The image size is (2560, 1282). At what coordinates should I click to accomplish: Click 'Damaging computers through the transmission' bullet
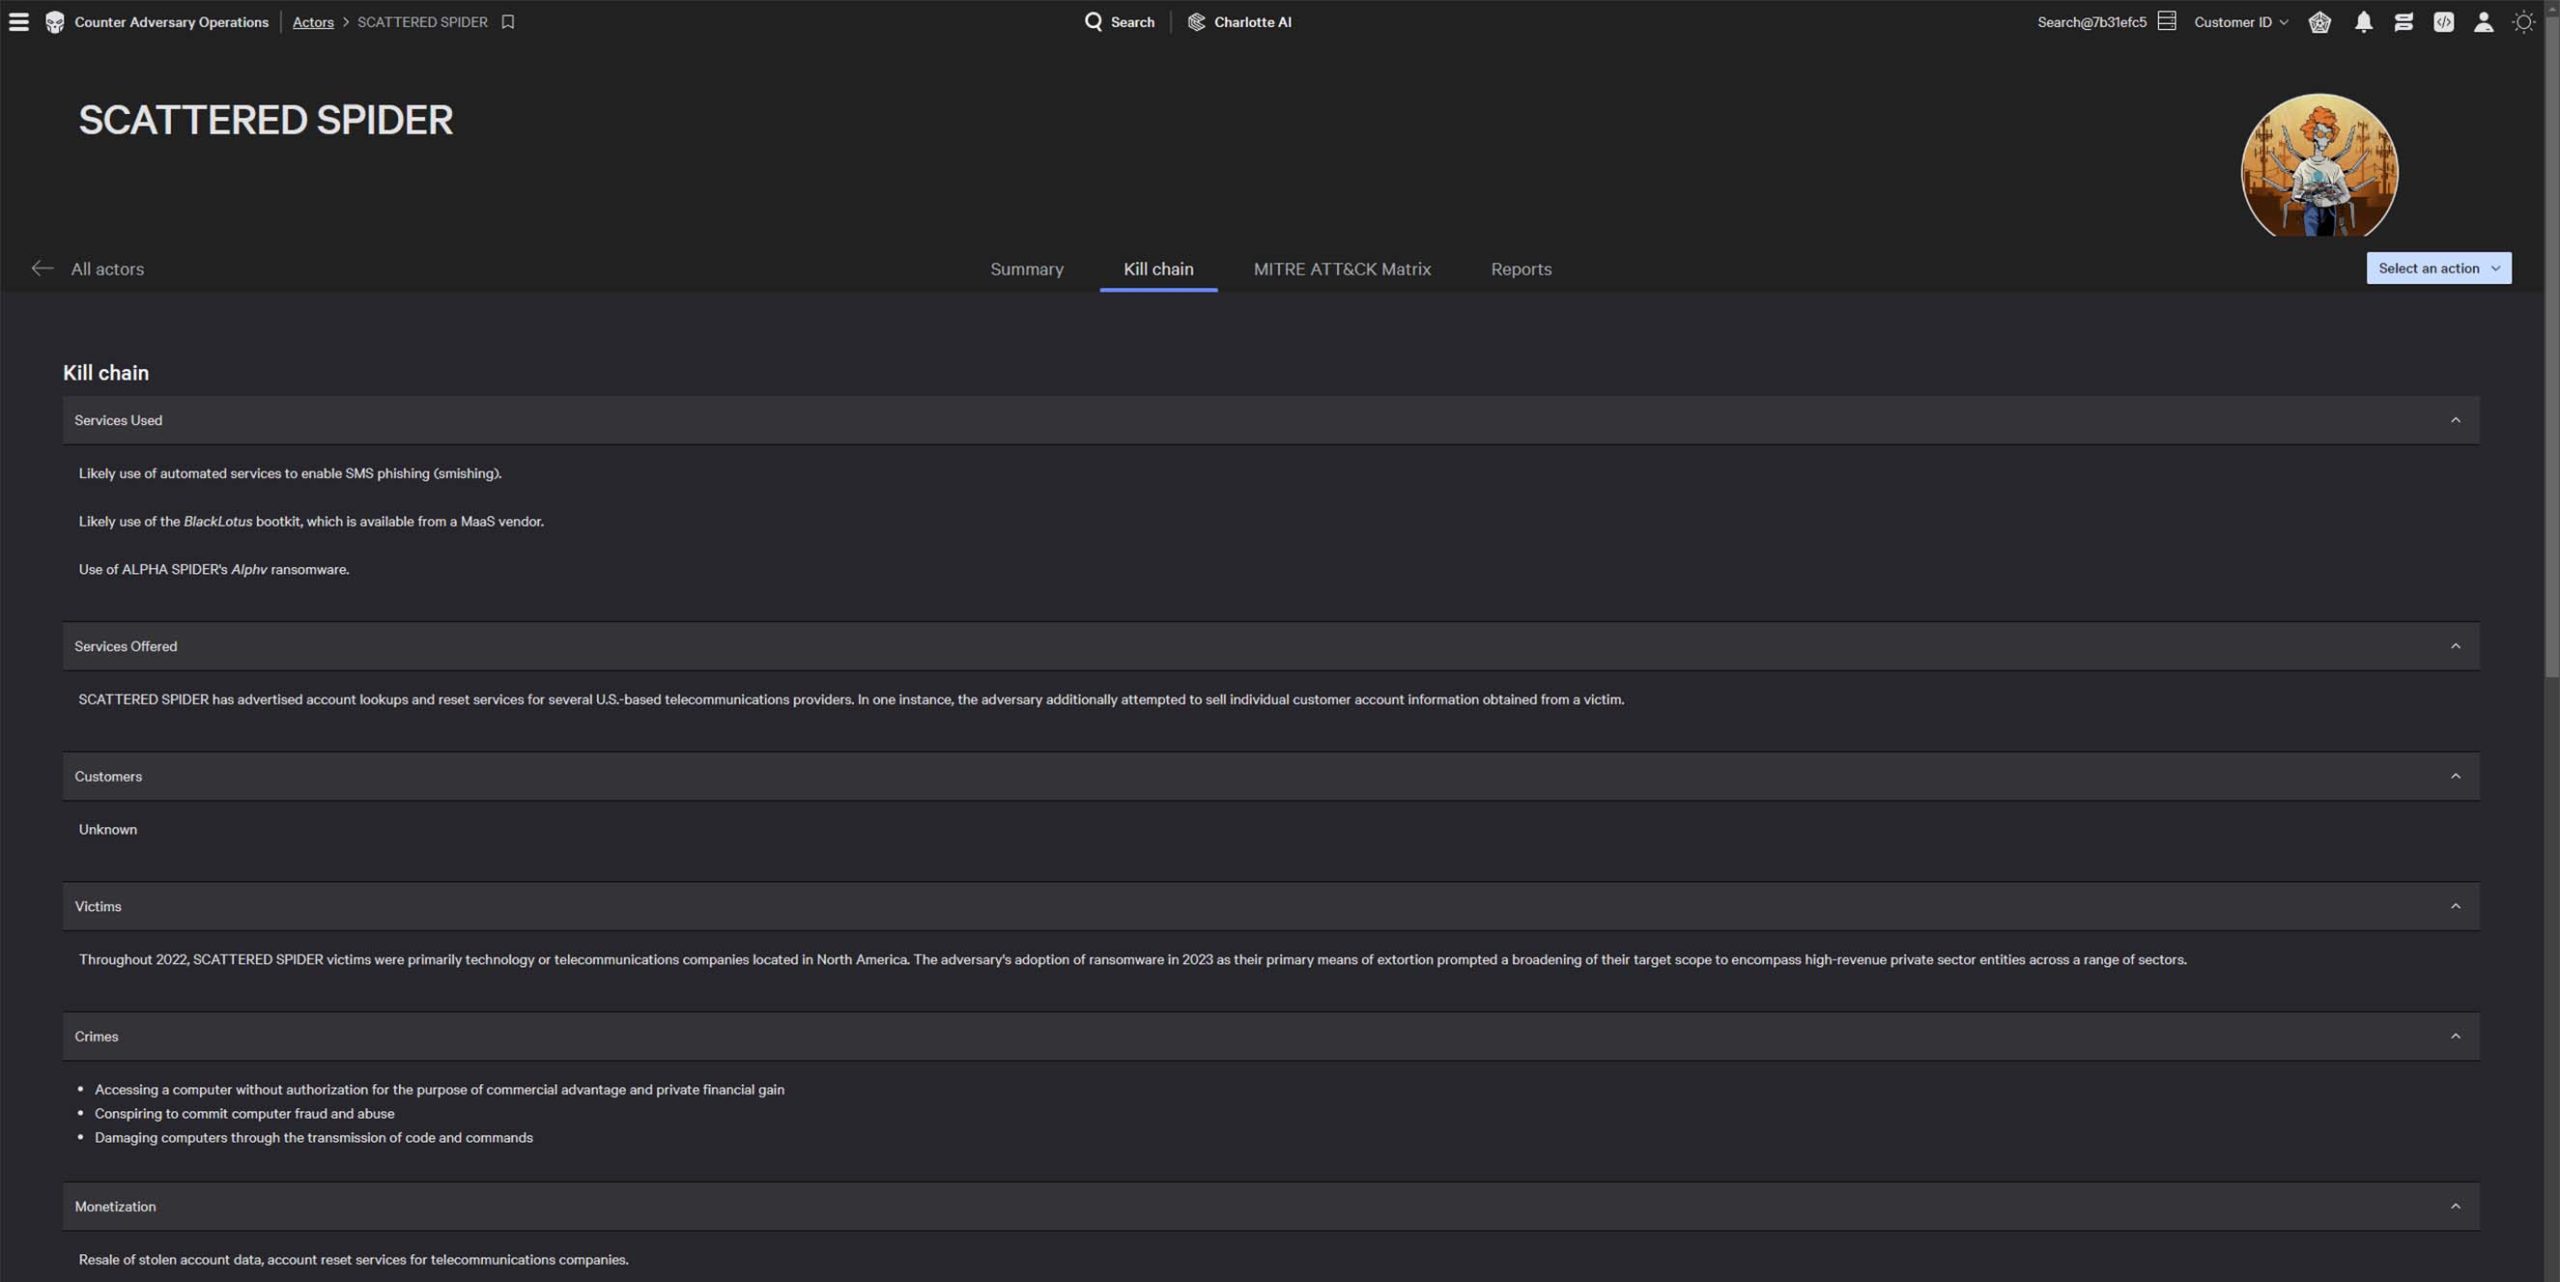click(313, 1137)
